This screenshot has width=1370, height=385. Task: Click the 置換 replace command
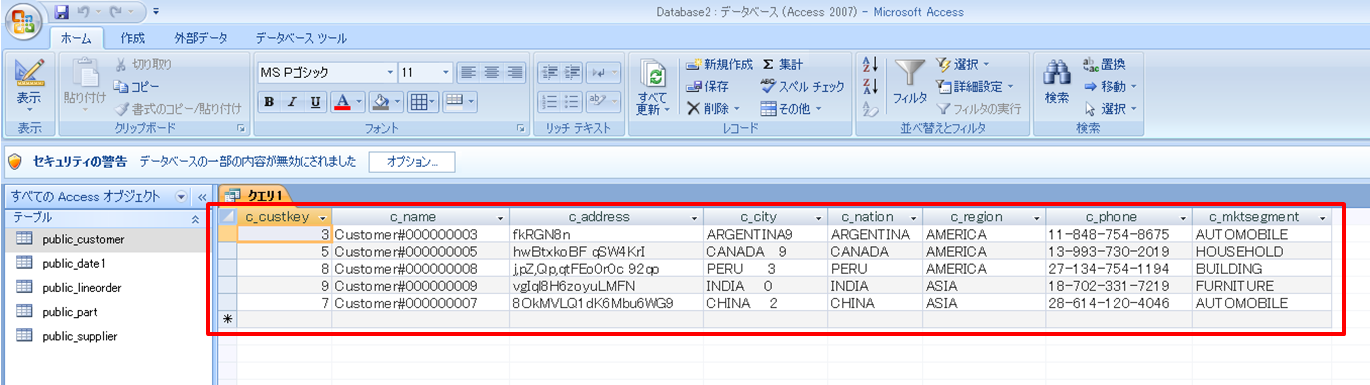coord(1105,64)
